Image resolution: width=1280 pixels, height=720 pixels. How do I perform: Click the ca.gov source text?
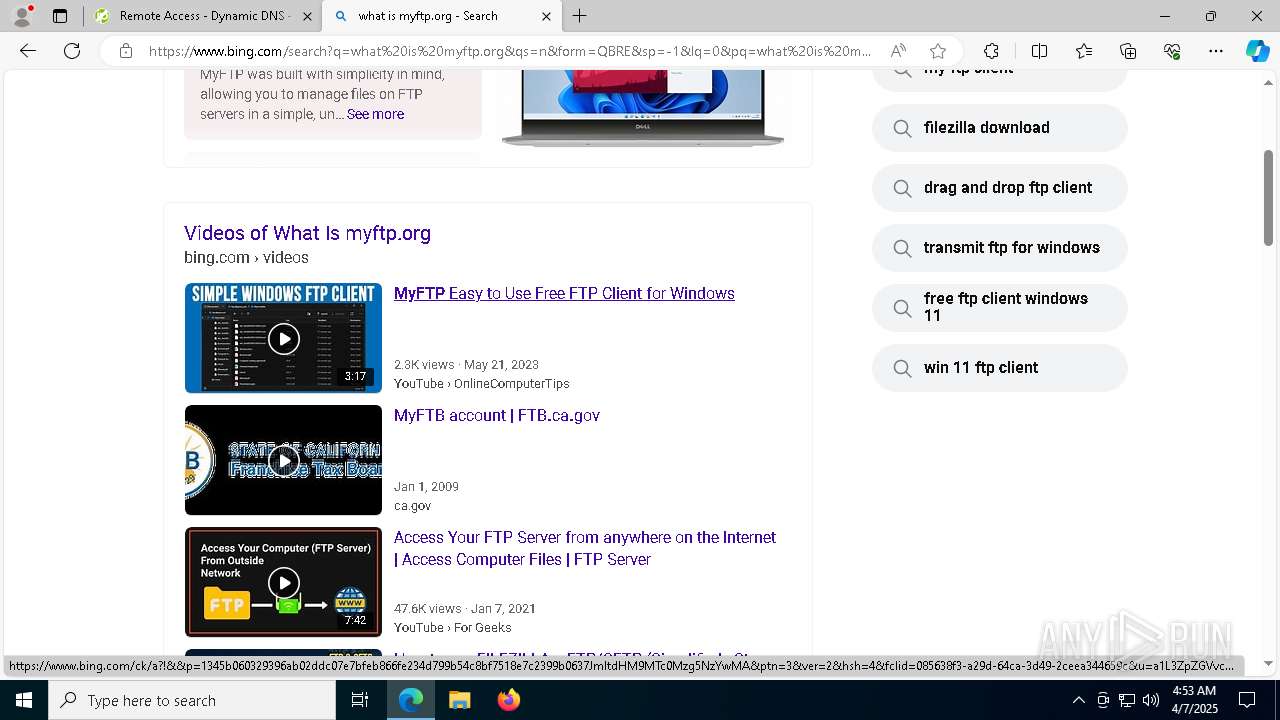tap(413, 506)
